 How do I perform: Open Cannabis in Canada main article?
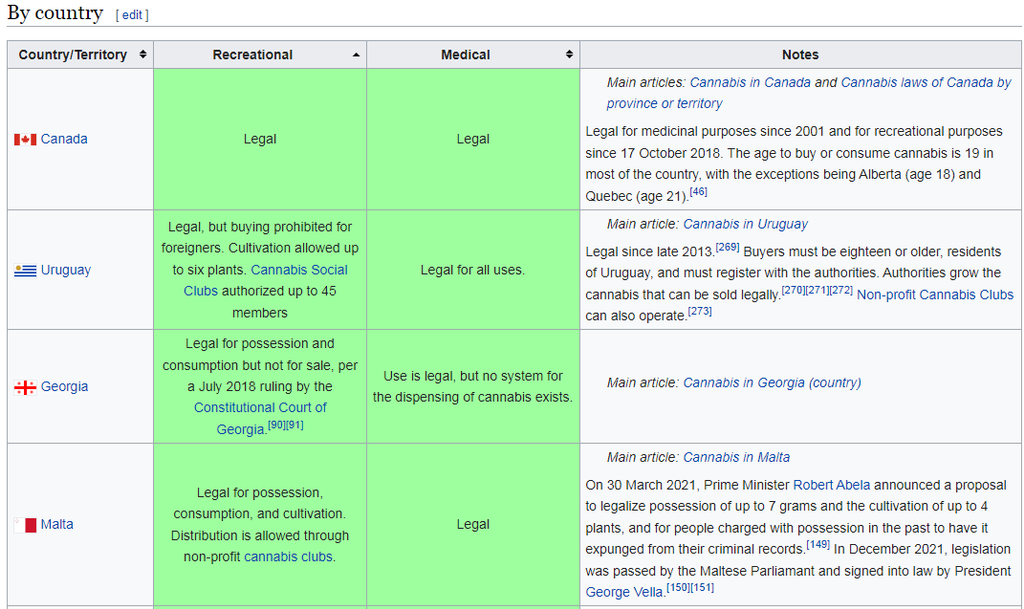click(x=750, y=83)
